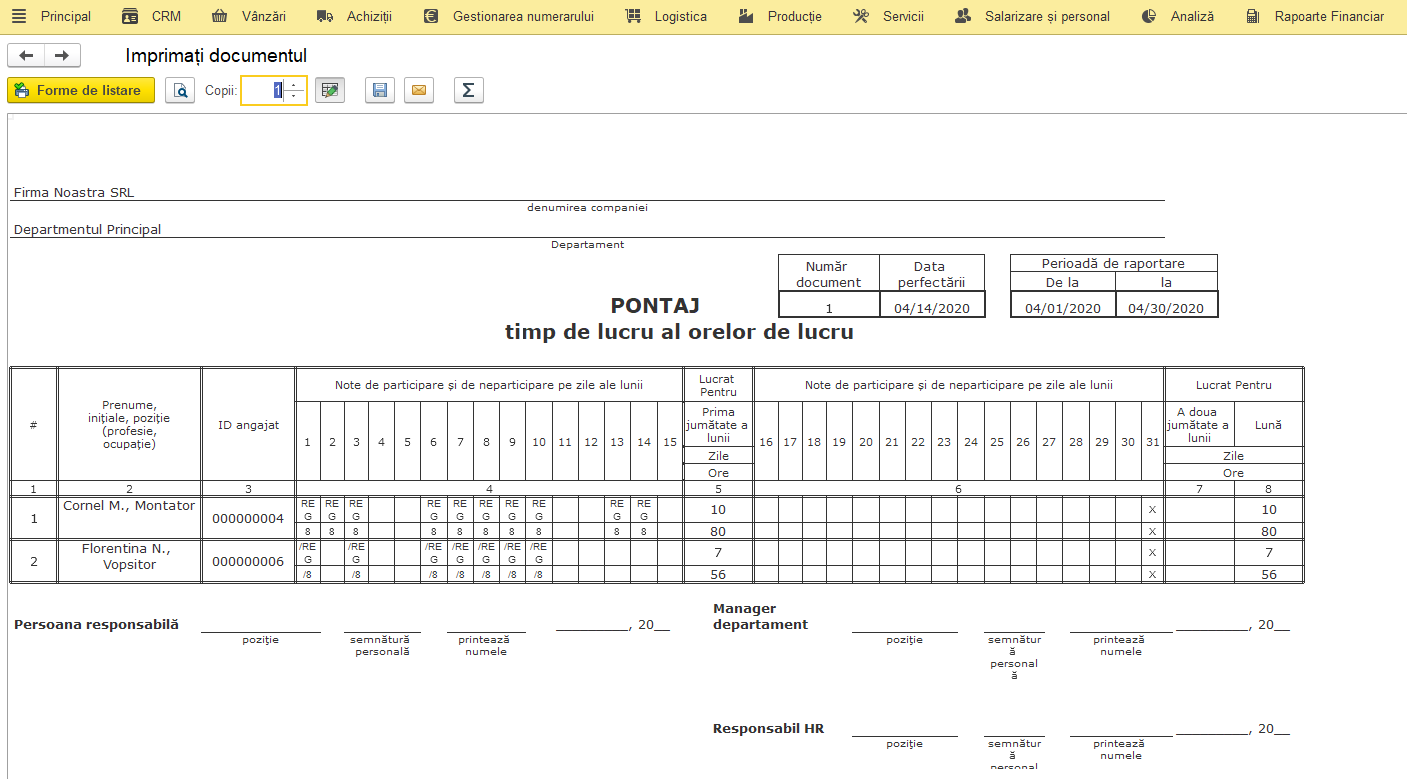The height and width of the screenshot is (779, 1407).
Task: Select the employee ID 000000004 cell
Action: (248, 519)
